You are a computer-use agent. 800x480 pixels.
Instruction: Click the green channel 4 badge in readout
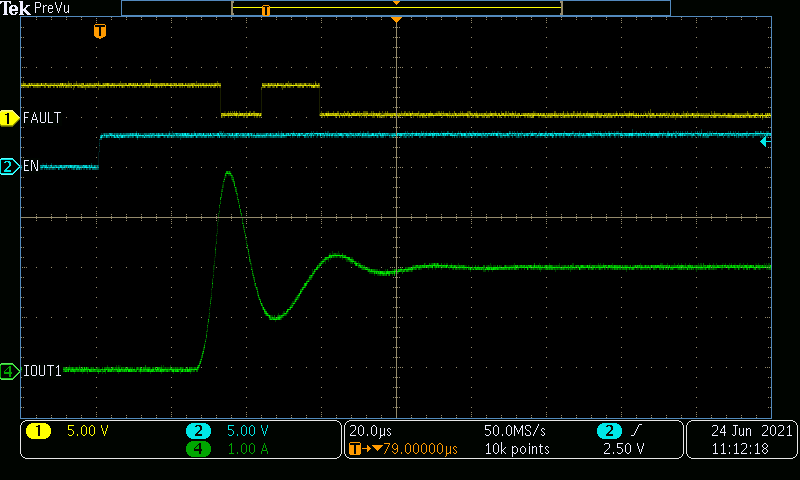[198, 449]
